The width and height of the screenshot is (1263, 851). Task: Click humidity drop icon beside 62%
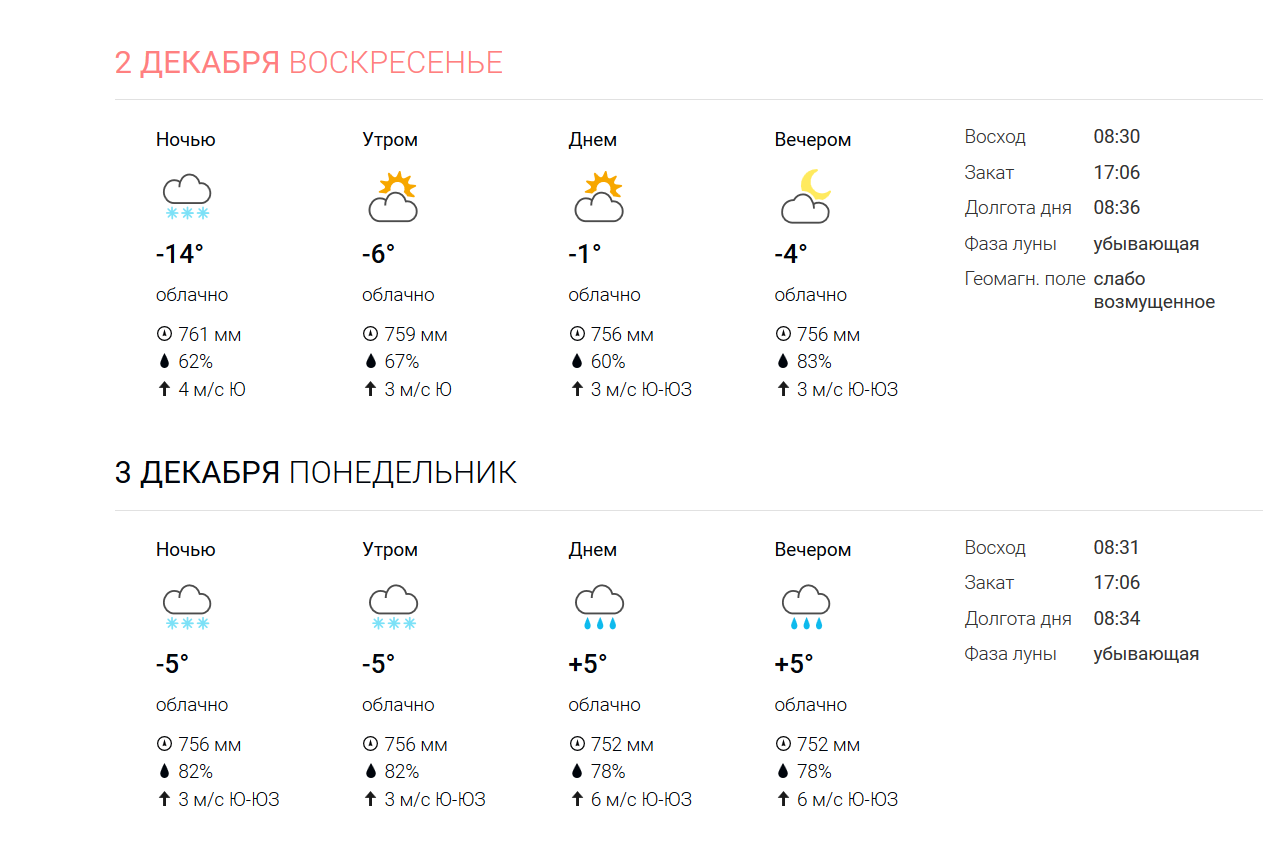[164, 362]
